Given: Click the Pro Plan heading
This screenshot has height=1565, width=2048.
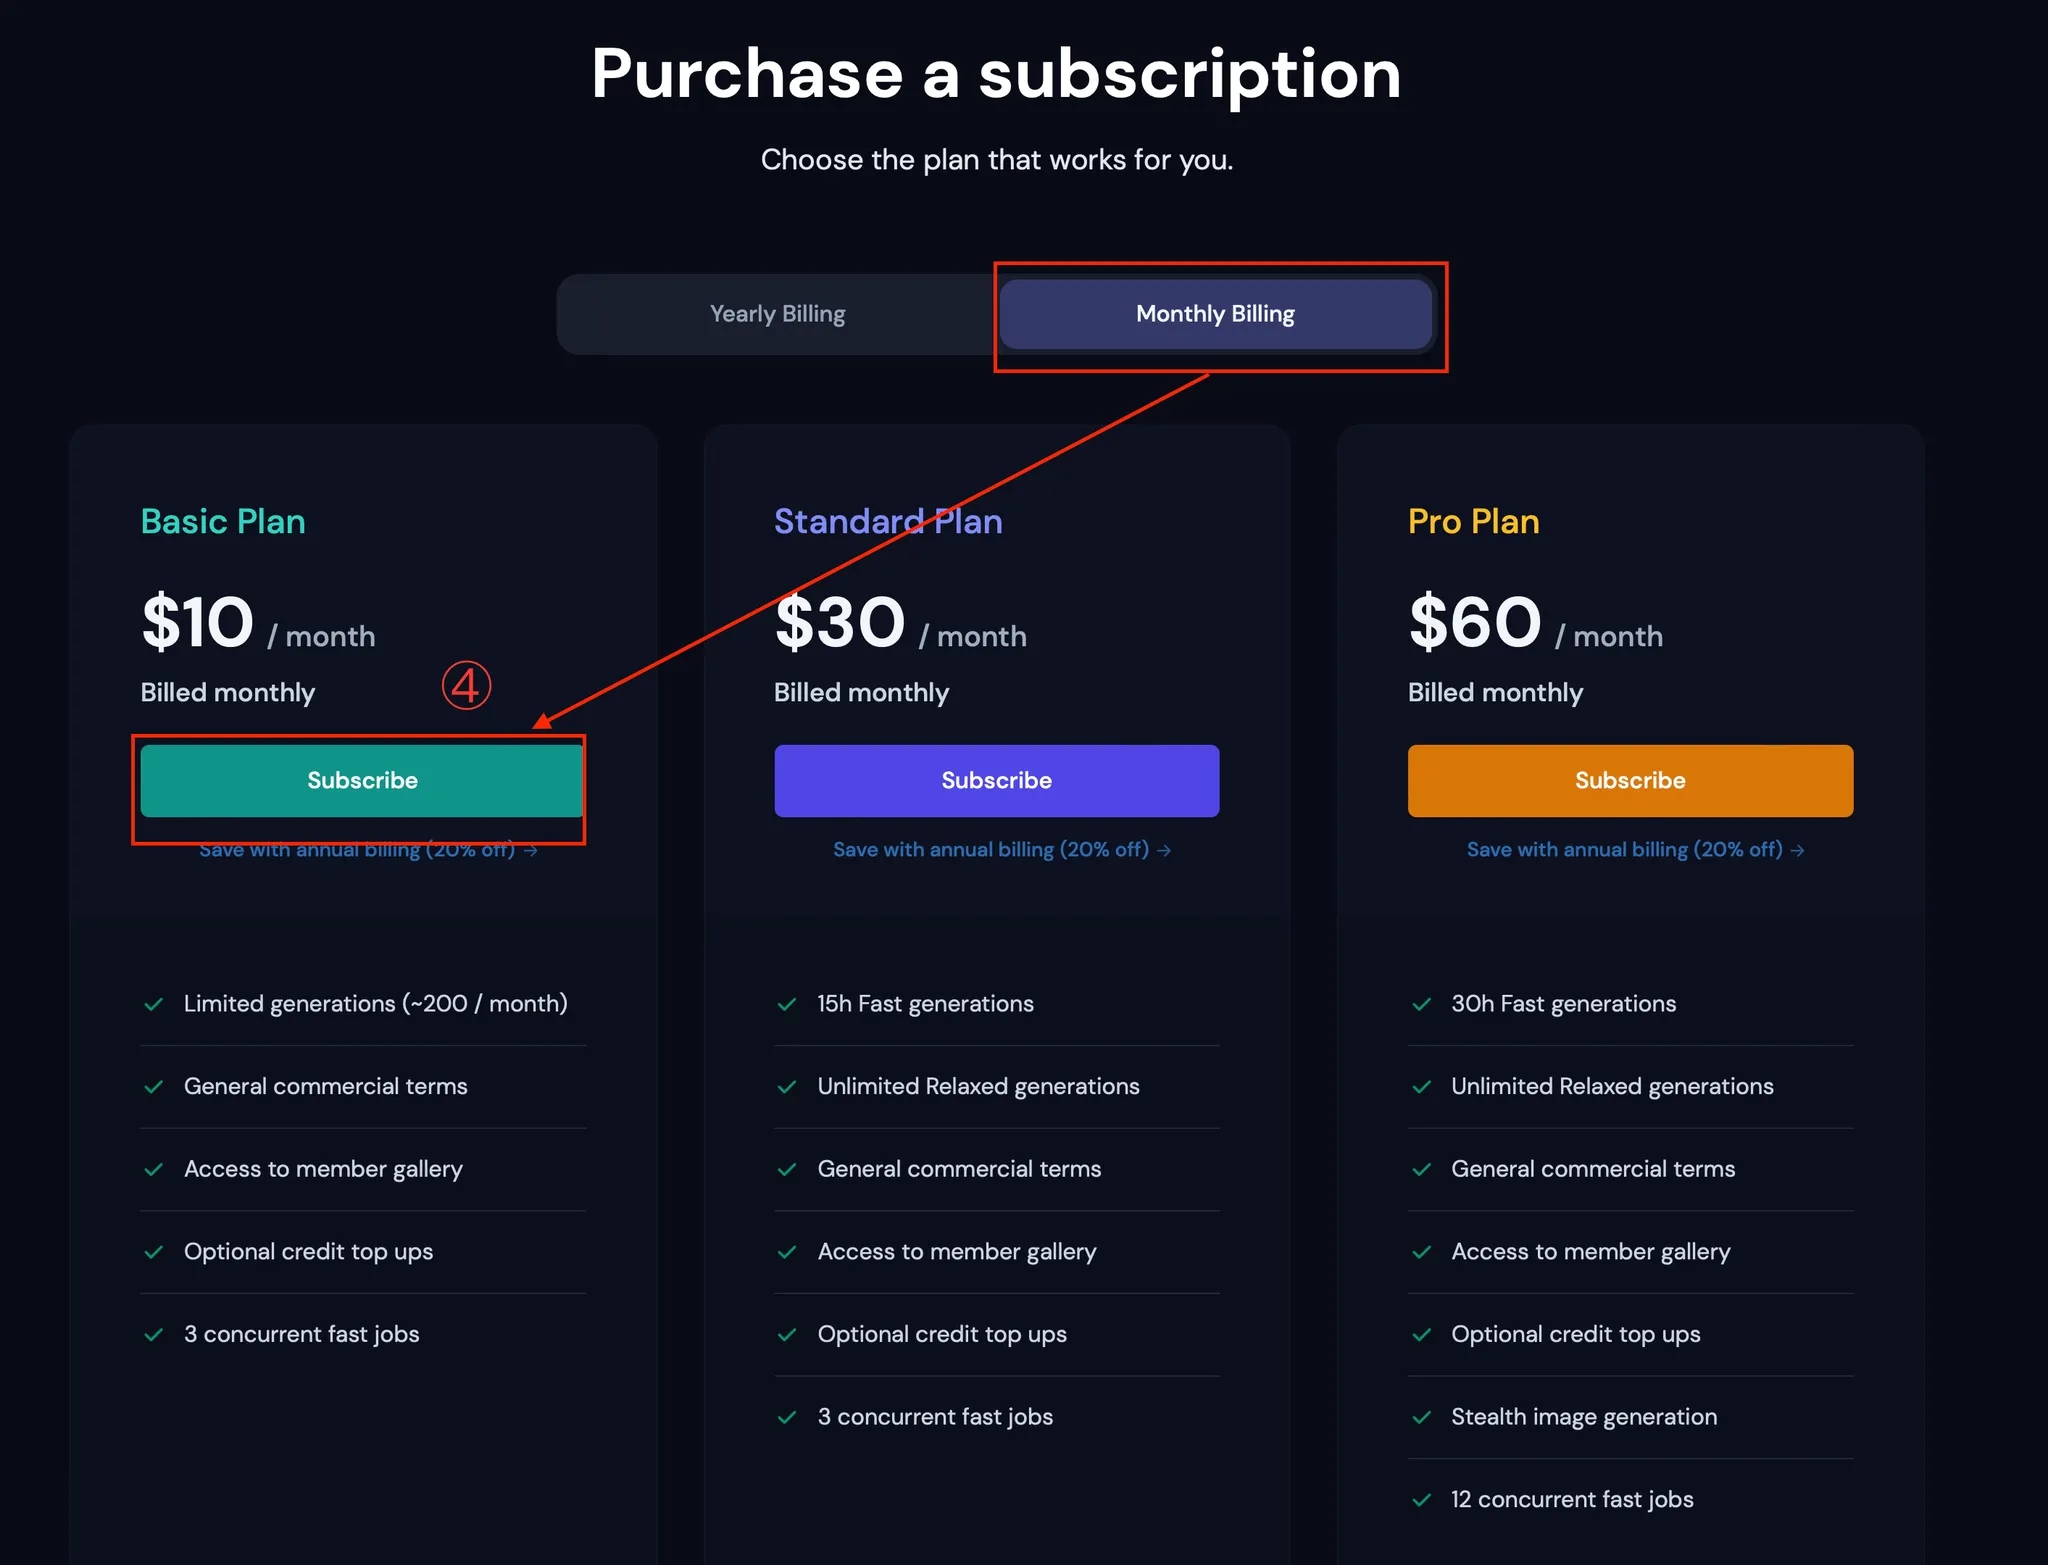Looking at the screenshot, I should [1473, 521].
